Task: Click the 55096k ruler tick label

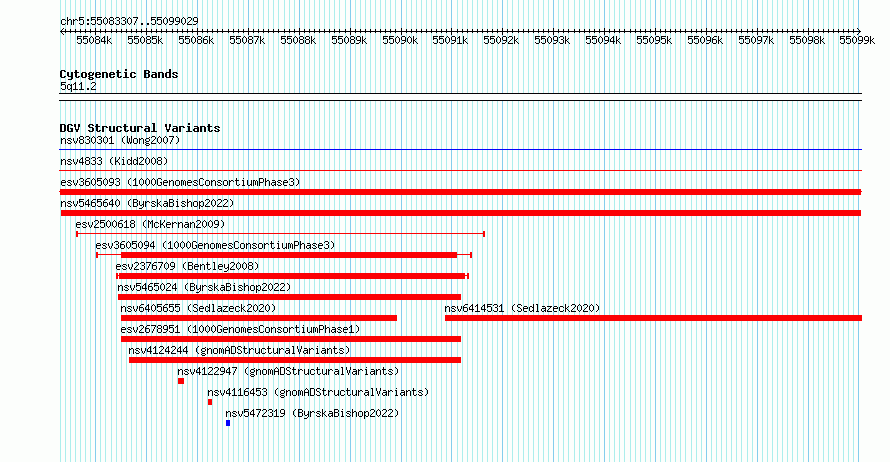Action: pos(705,40)
